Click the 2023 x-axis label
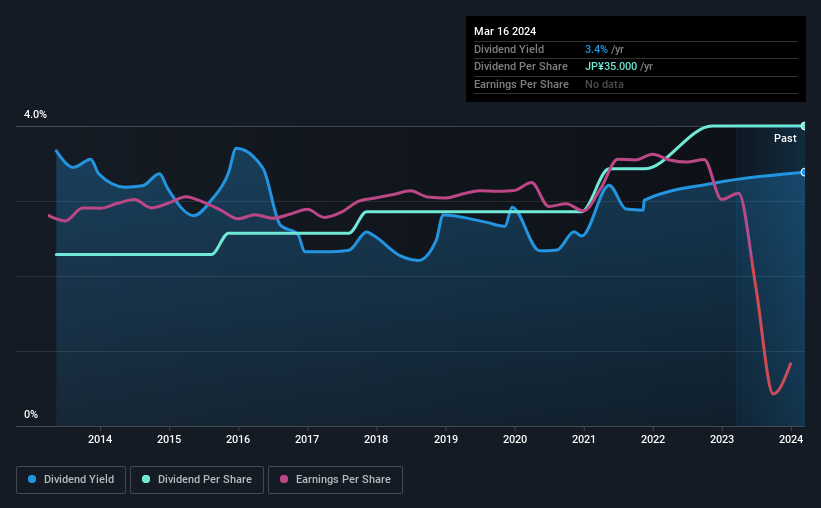The image size is (821, 508). coord(722,439)
